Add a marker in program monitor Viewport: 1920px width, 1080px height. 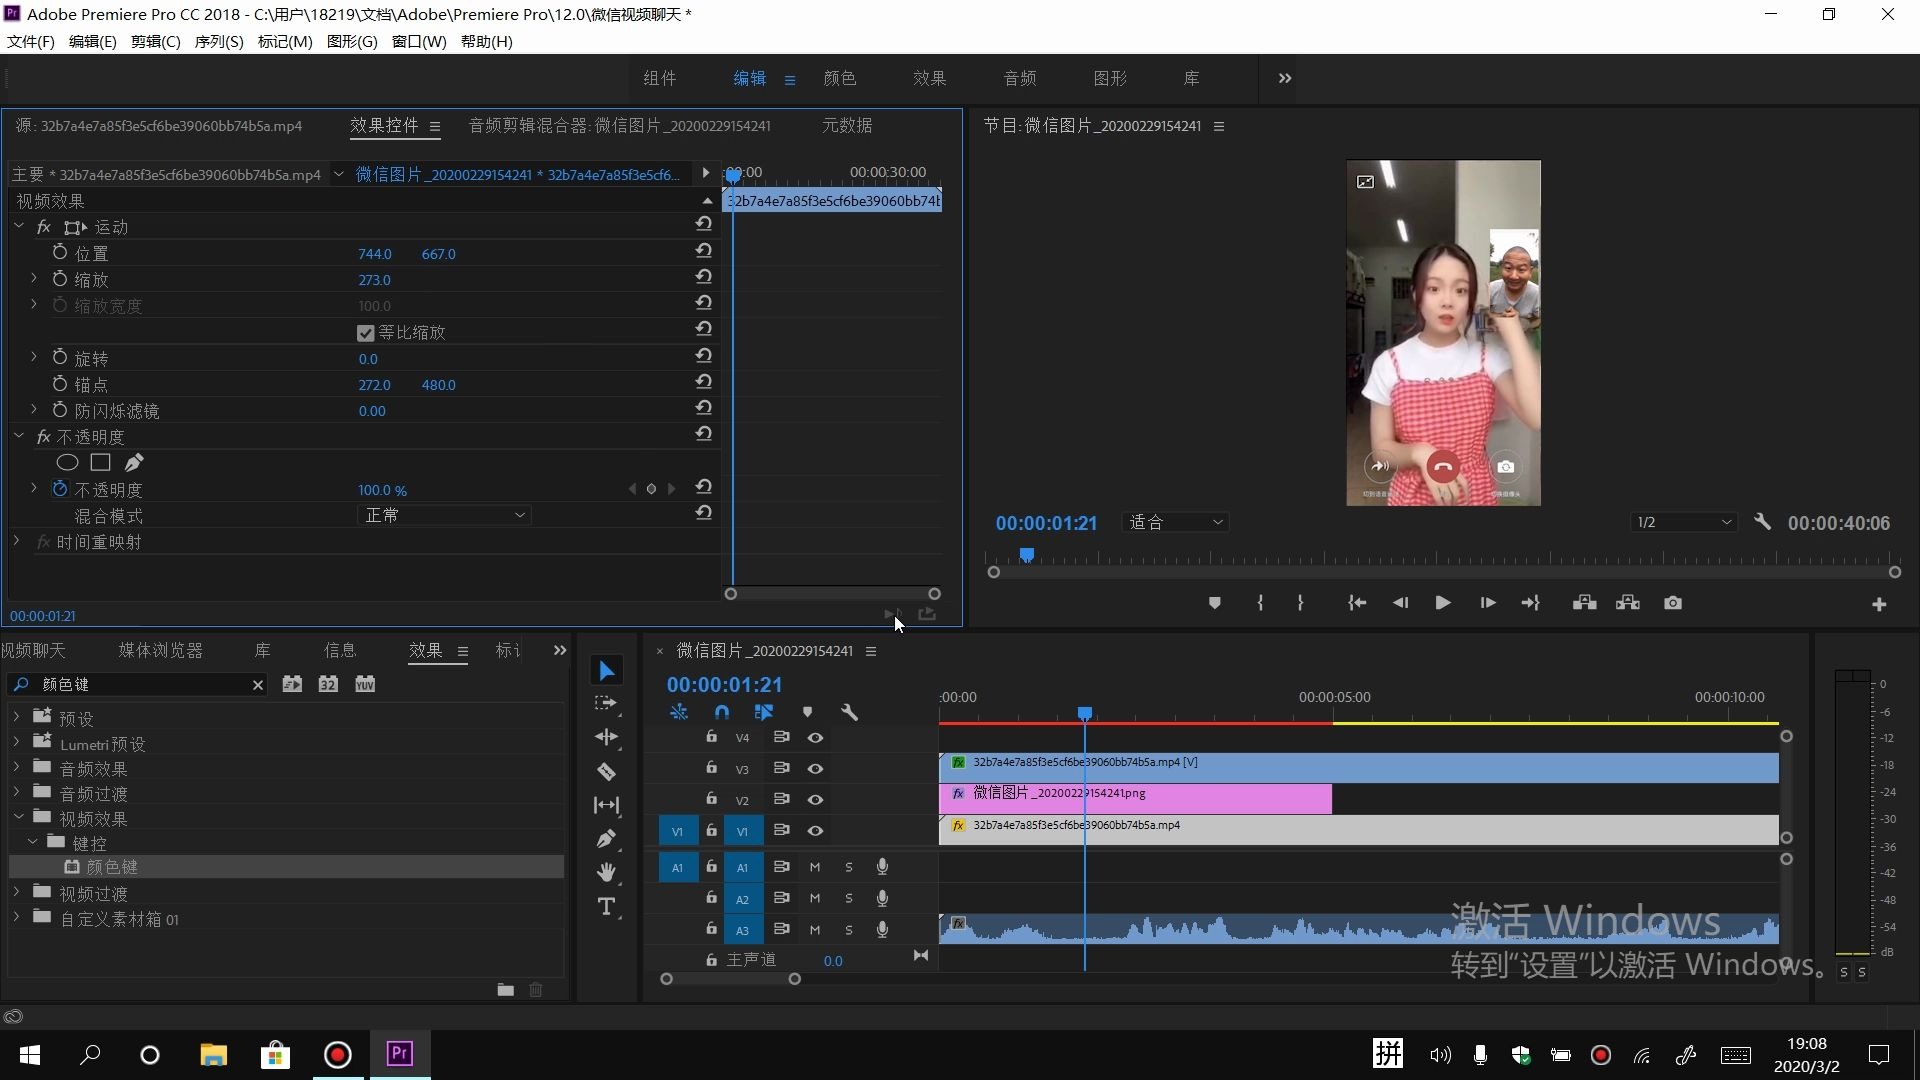point(1214,603)
